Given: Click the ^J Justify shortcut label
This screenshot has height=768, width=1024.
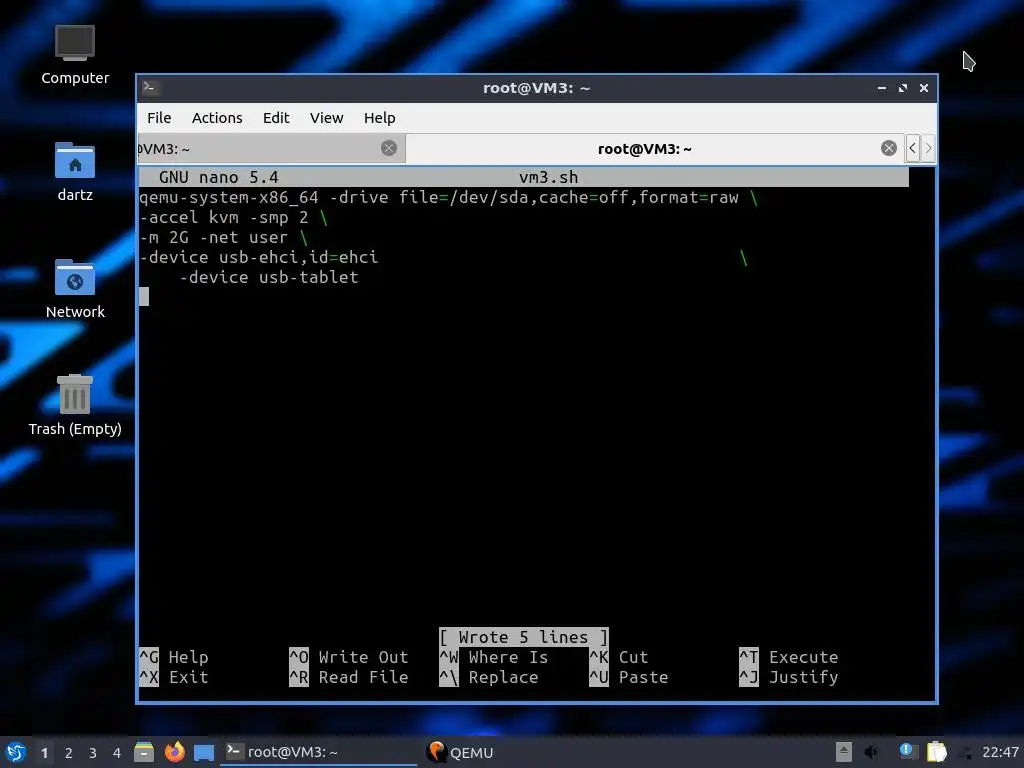Looking at the screenshot, I should click(788, 677).
